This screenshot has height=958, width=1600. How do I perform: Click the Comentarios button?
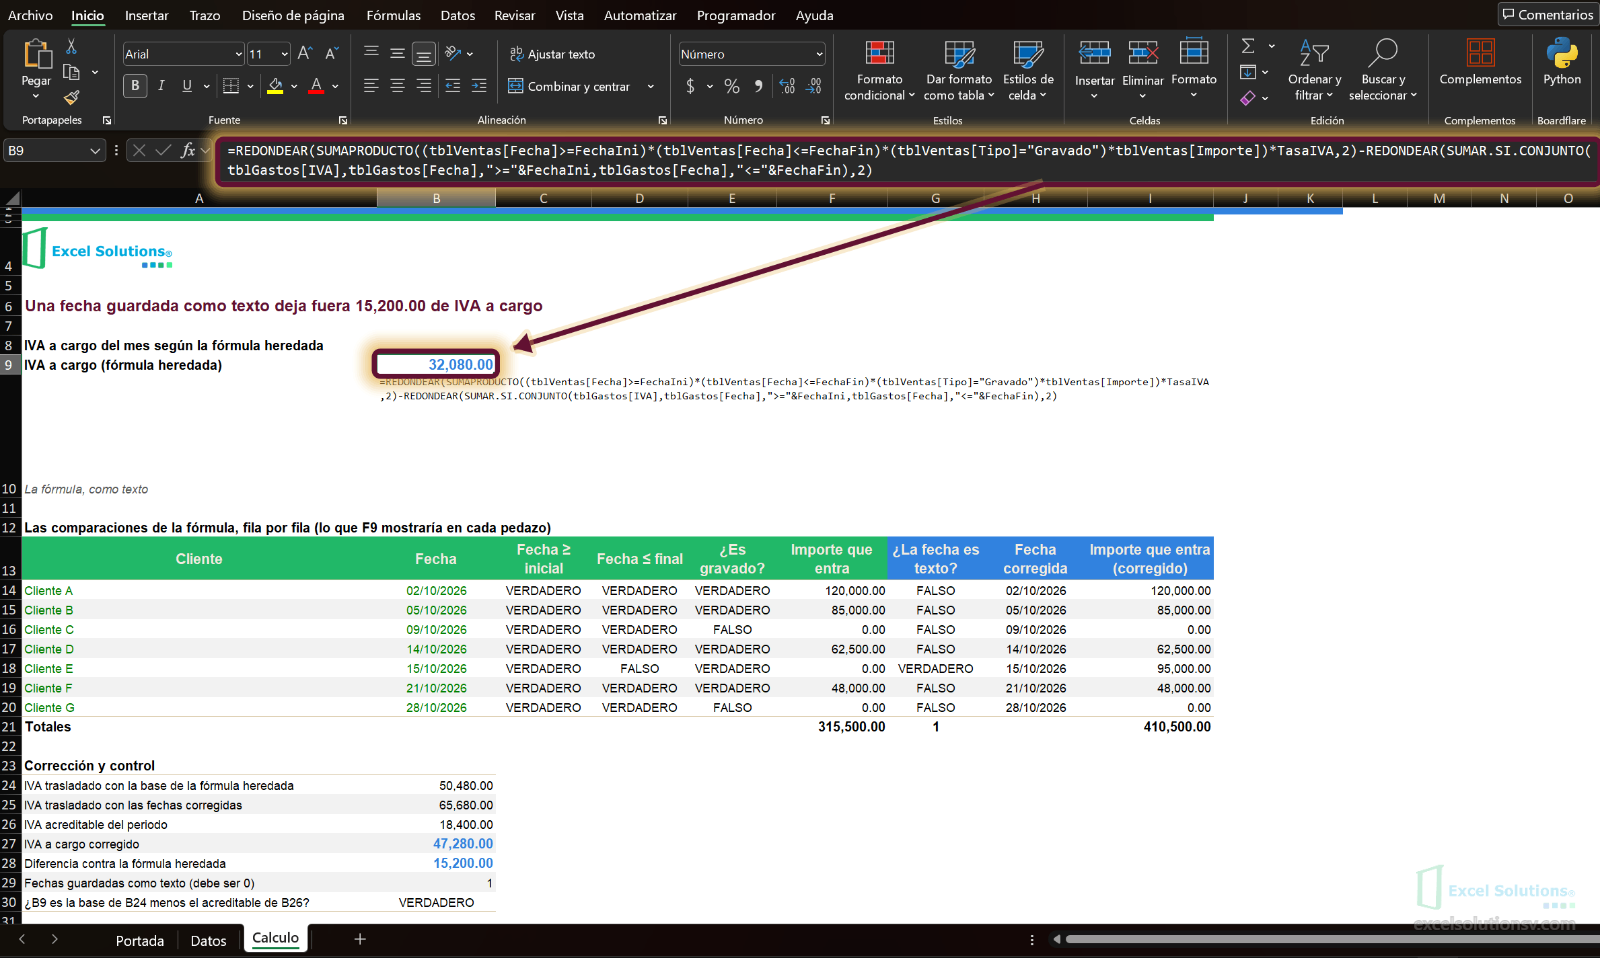click(x=1547, y=14)
